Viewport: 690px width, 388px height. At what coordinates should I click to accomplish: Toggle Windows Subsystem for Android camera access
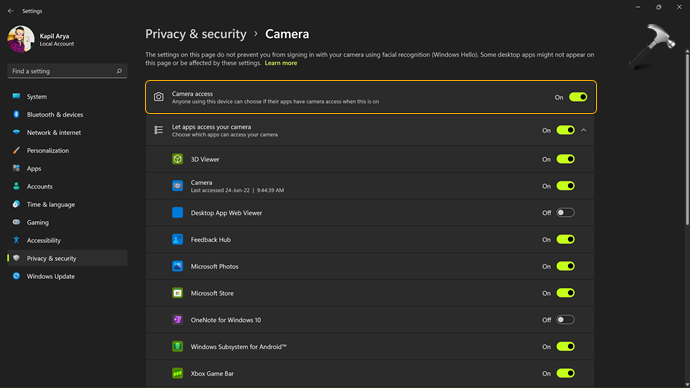(565, 347)
